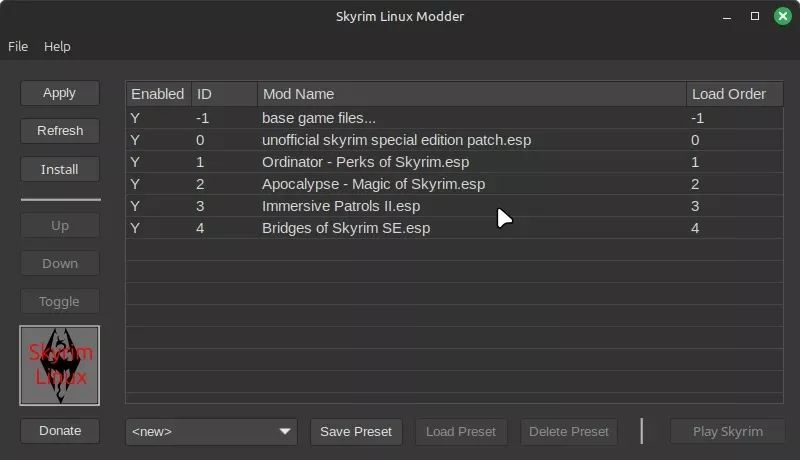Select the unofficial skyrim special edition patch row
Viewport: 800px width, 460px height.
pyautogui.click(x=454, y=140)
